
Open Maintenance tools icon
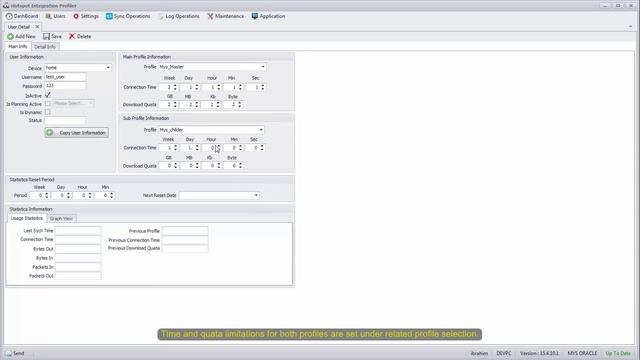click(x=210, y=16)
